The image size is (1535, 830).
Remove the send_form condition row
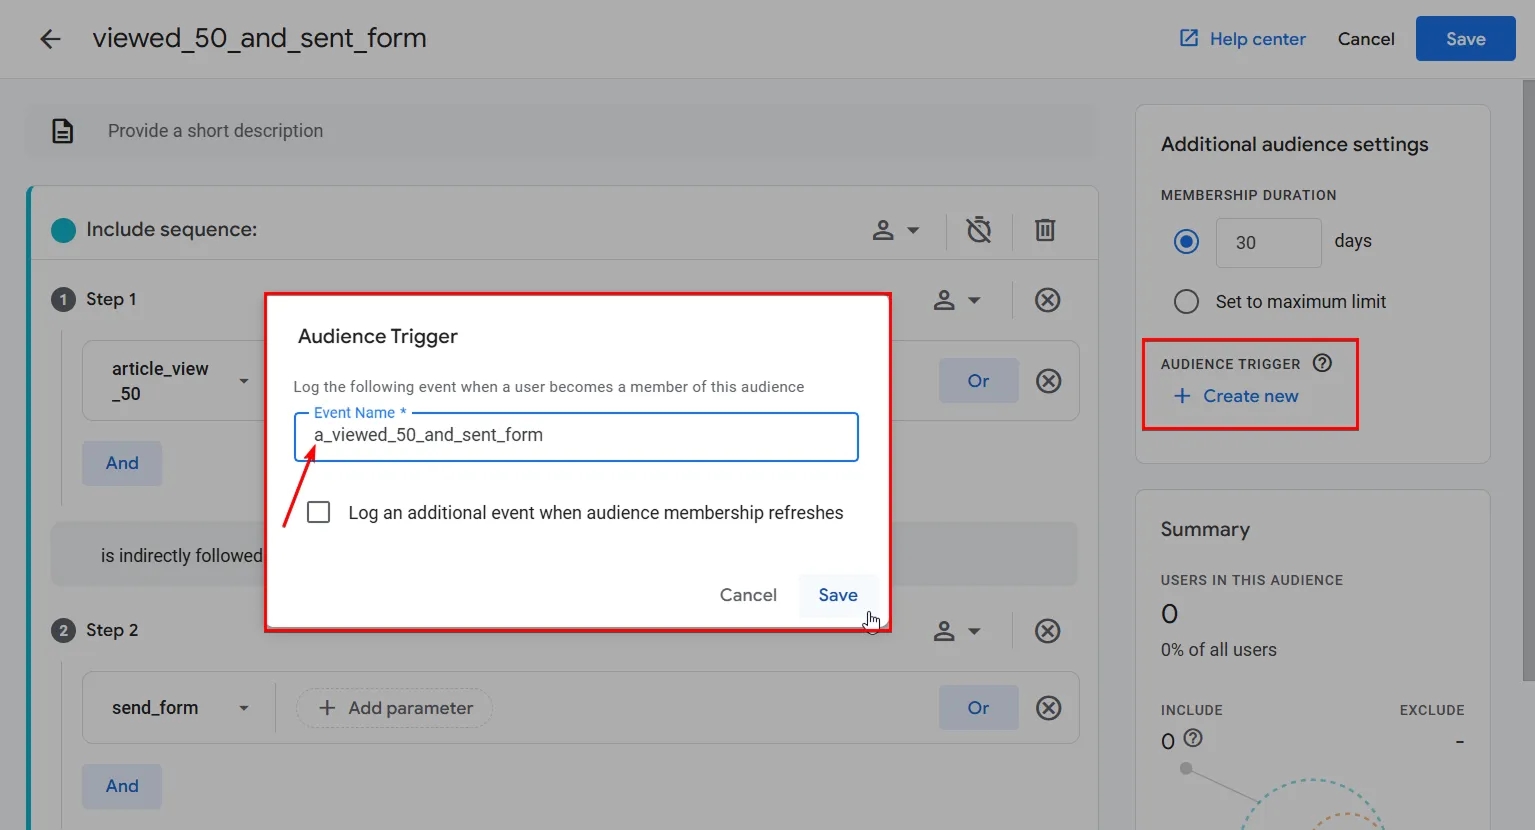point(1048,708)
